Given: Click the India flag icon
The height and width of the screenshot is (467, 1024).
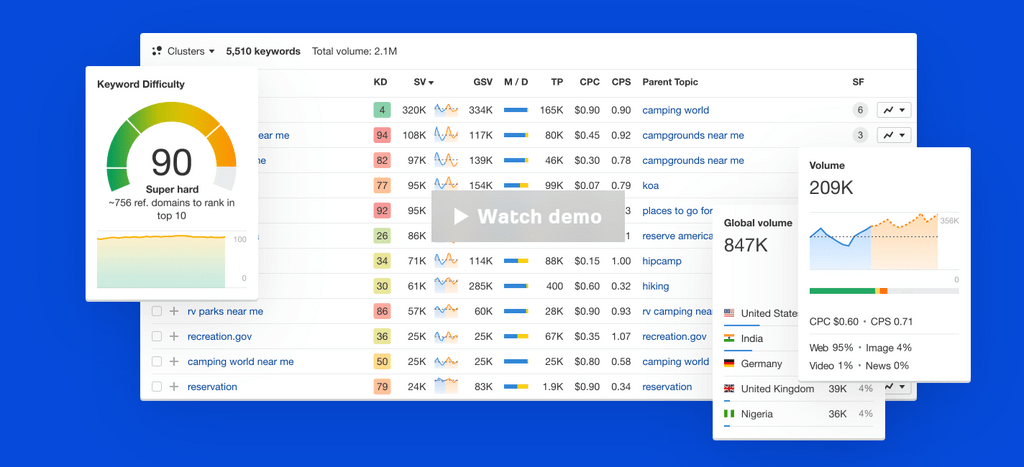Looking at the screenshot, I should [729, 338].
